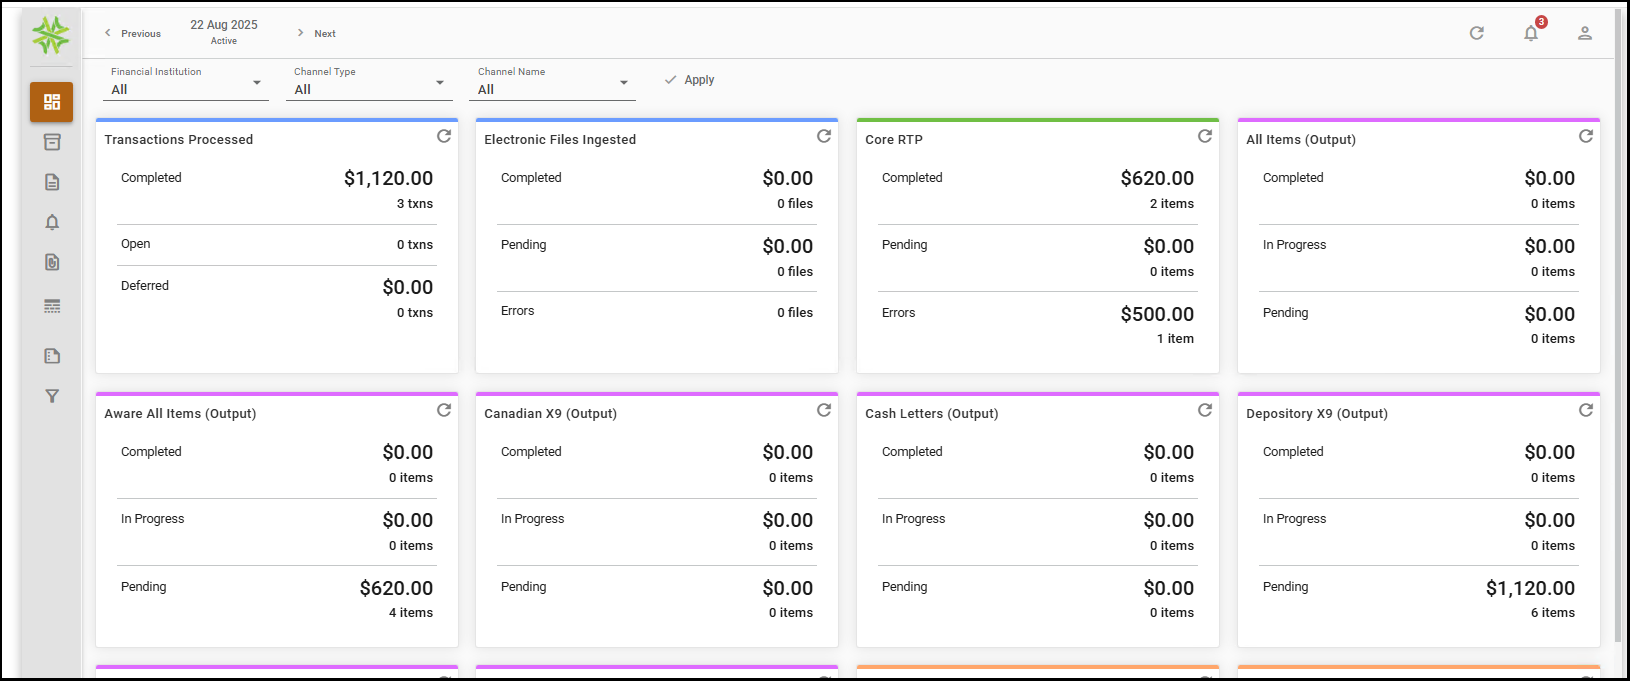Click the archive box sidebar icon
This screenshot has height=681, width=1630.
point(52,142)
